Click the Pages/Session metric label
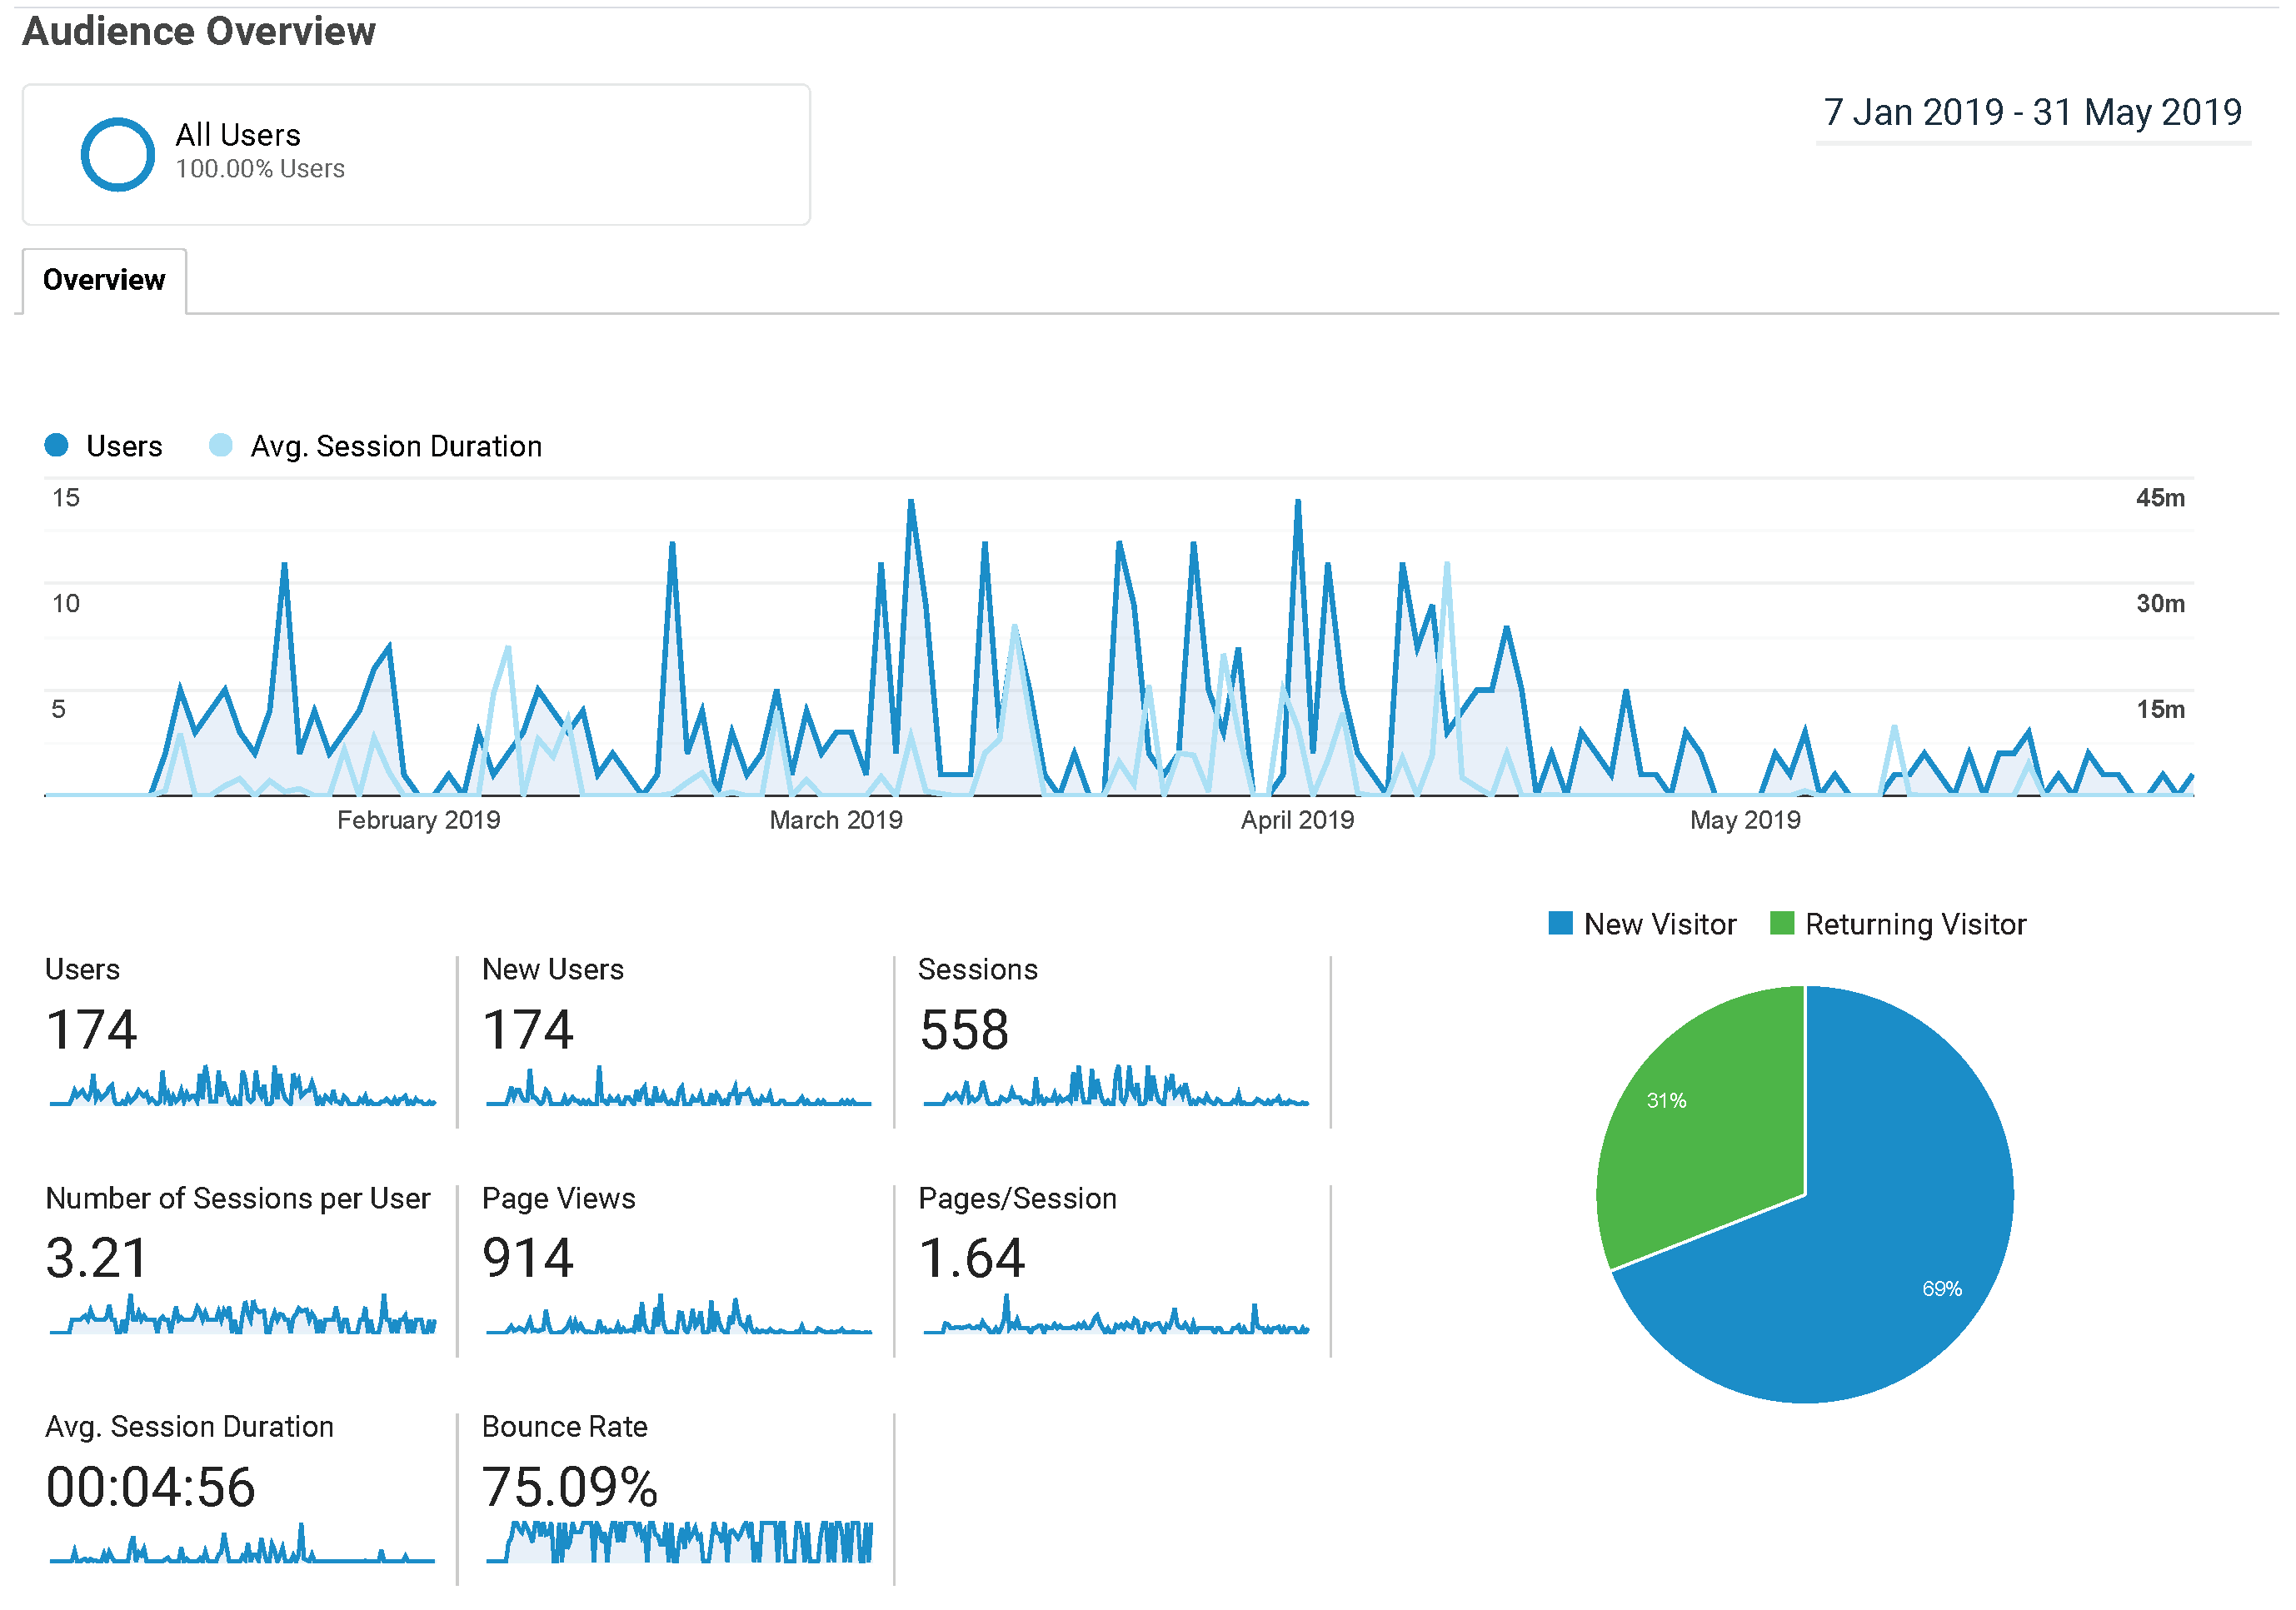 coord(1019,1200)
